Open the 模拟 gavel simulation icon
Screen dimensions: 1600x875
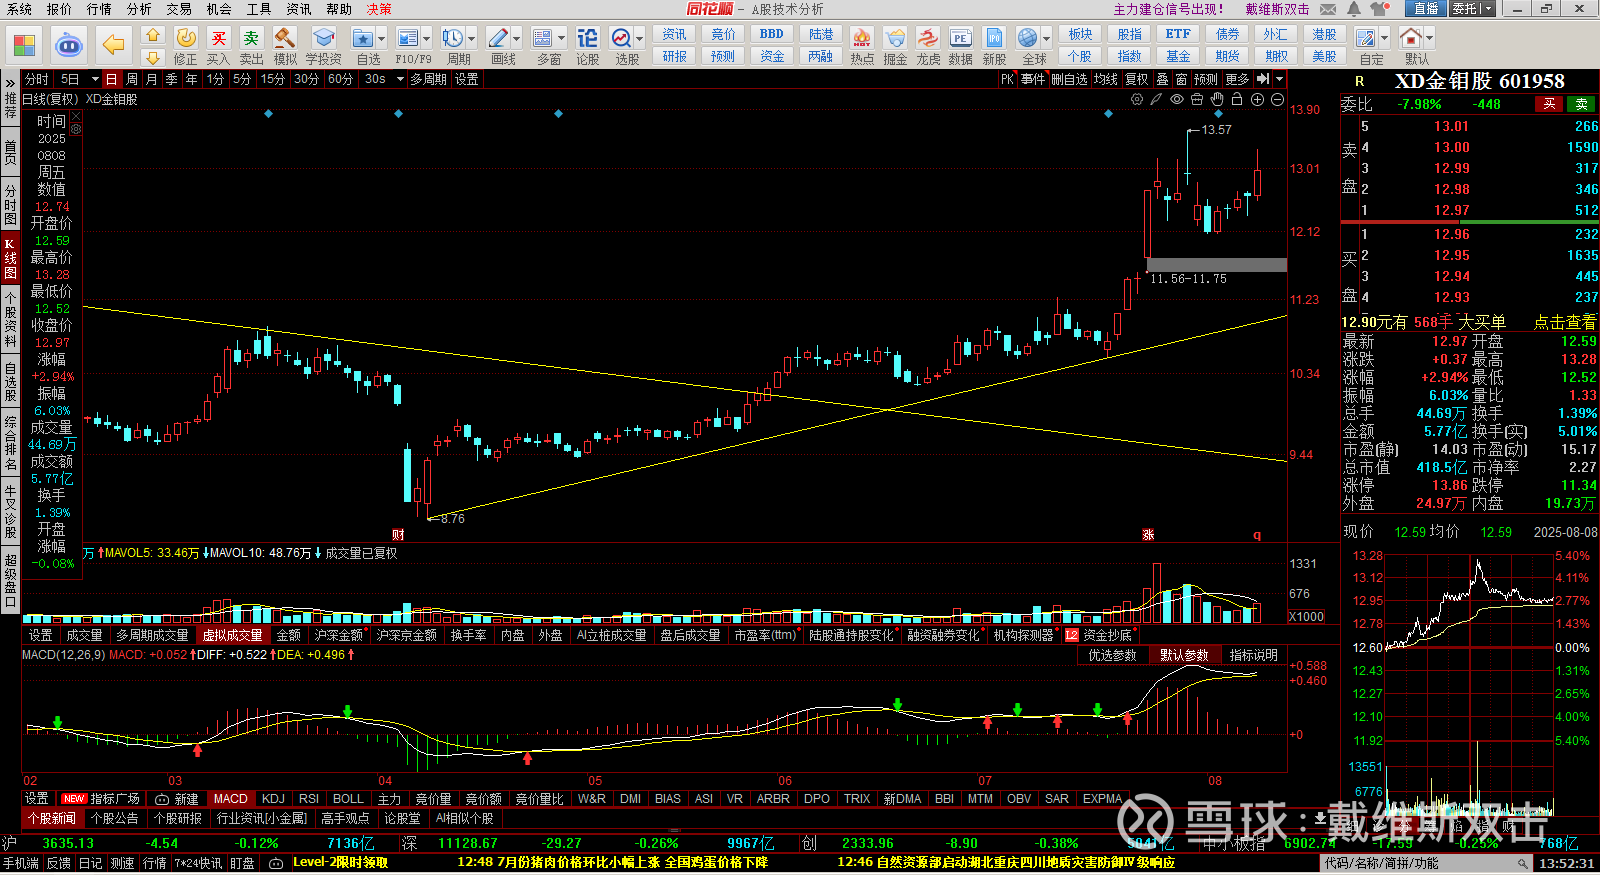pos(284,38)
